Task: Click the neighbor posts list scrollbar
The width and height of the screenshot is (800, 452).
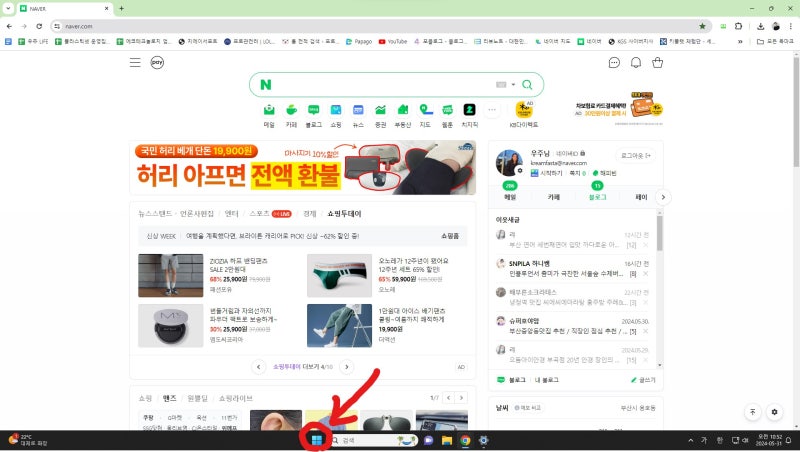Action: click(x=660, y=233)
